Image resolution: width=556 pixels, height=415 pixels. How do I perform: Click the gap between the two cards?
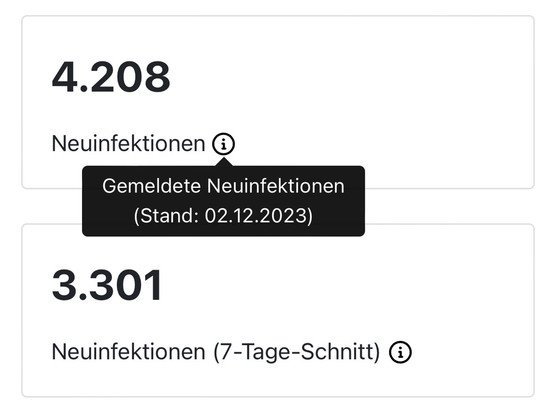[447, 206]
